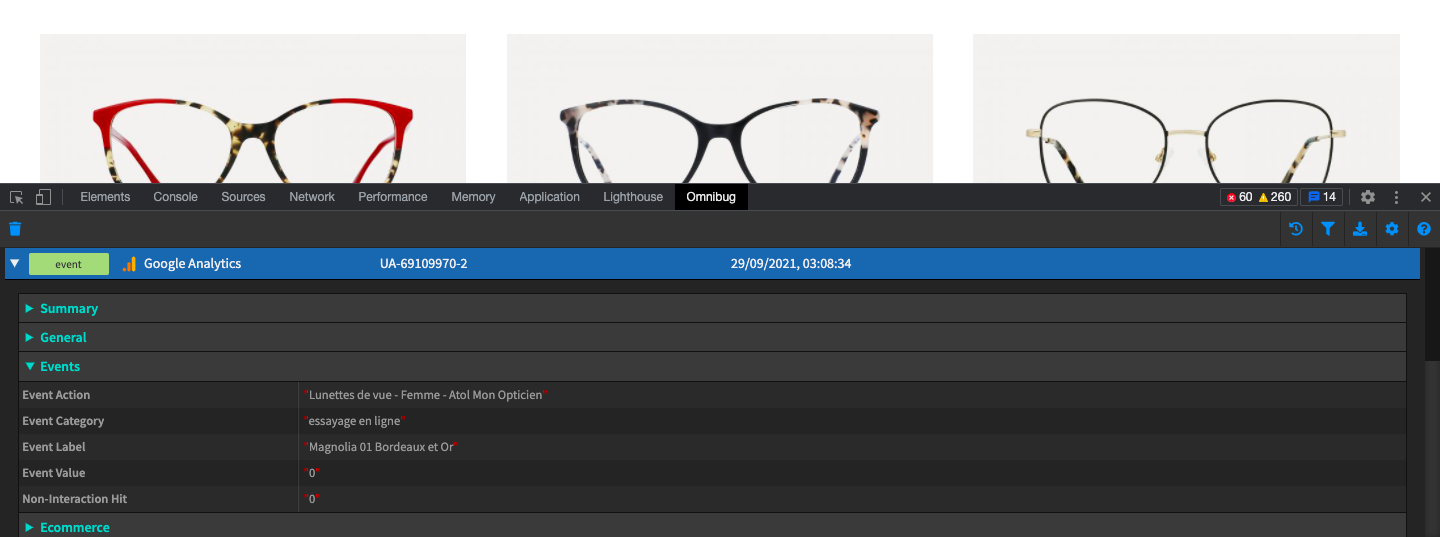Click the 60 errors counter
Viewport: 1440px width, 537px height.
1239,197
